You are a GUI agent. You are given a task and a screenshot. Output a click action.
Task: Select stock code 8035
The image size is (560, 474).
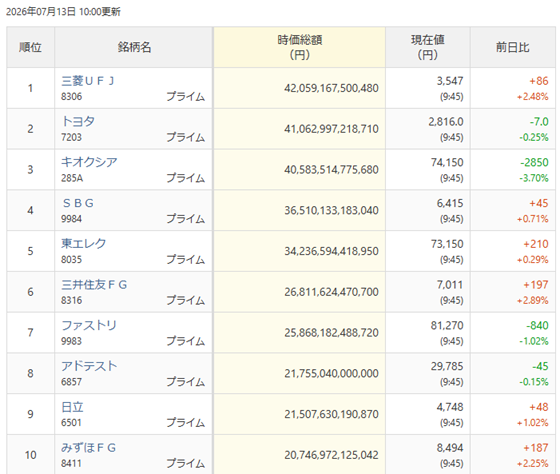[71, 259]
